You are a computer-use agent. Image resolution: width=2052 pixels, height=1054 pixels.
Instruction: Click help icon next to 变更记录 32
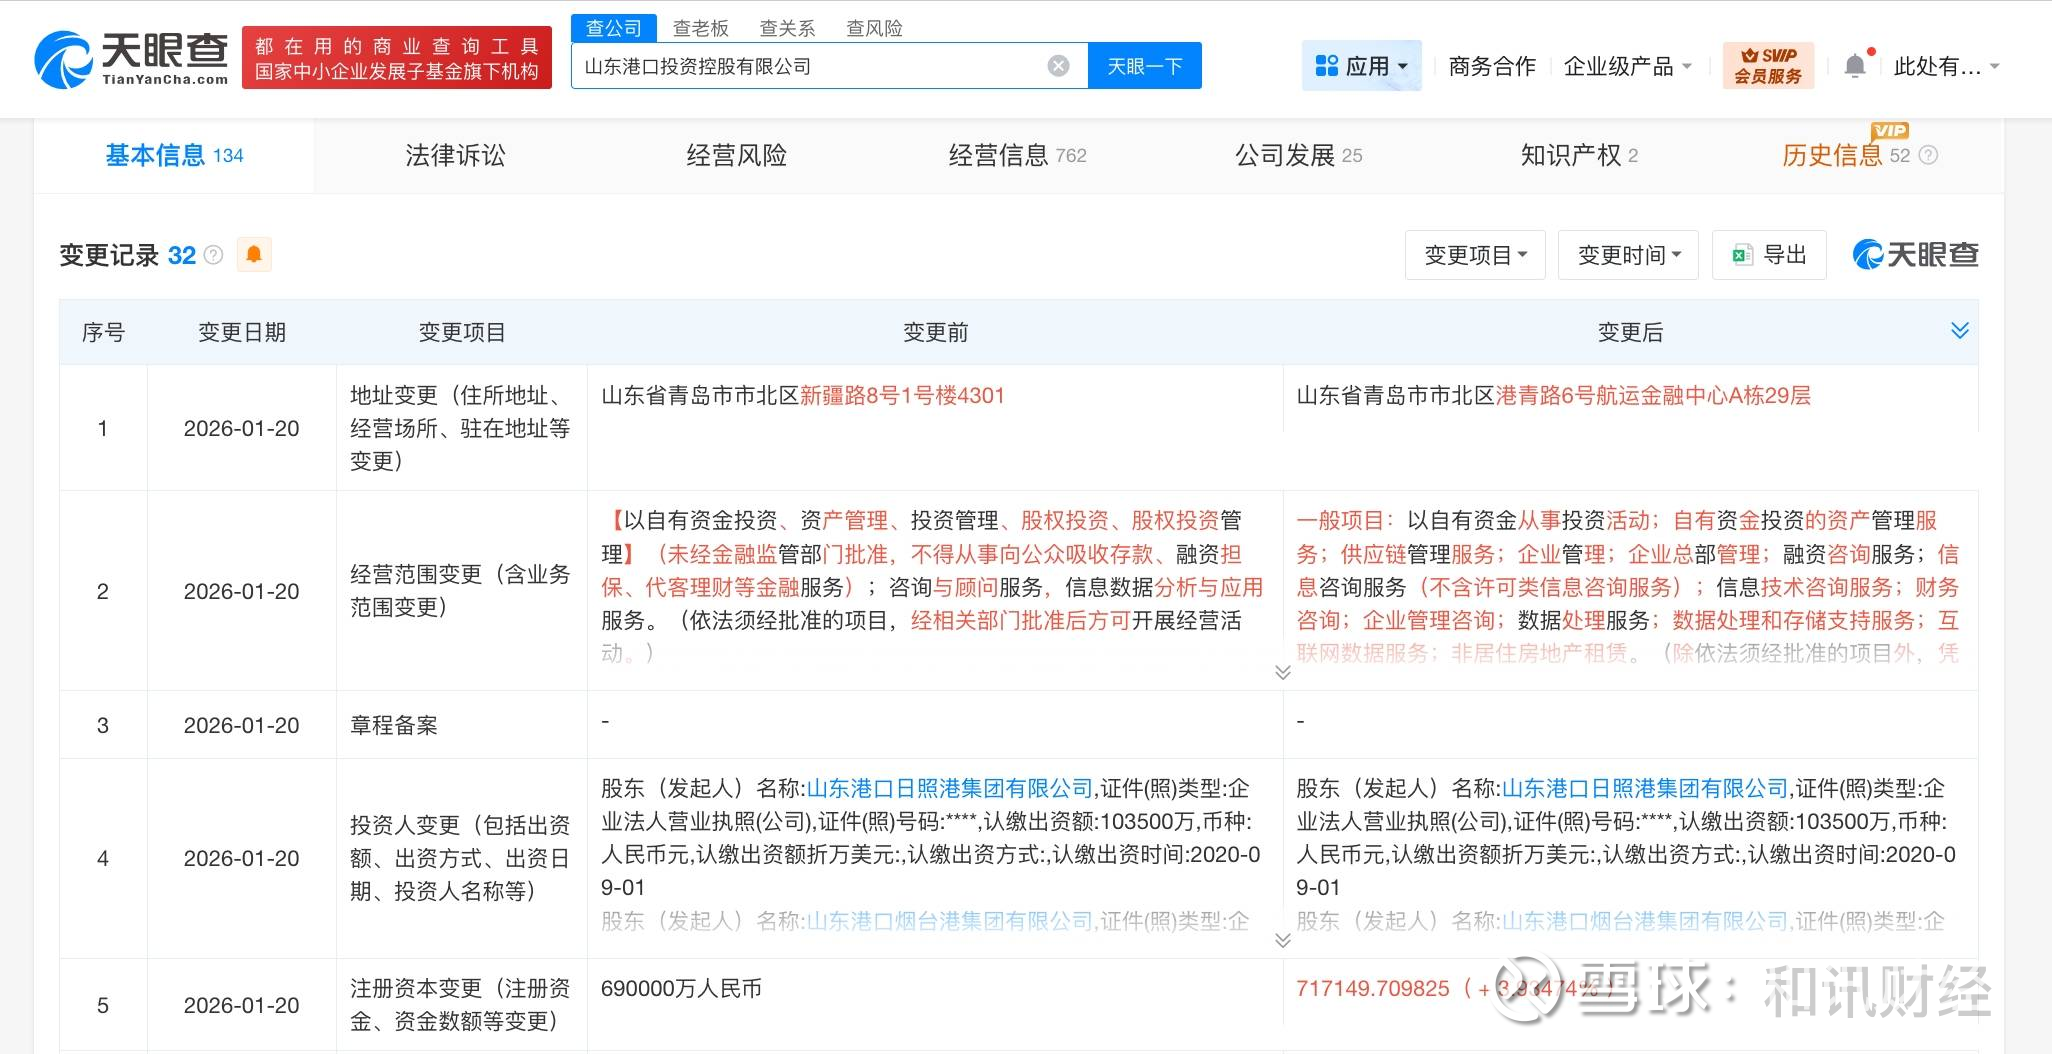point(213,255)
